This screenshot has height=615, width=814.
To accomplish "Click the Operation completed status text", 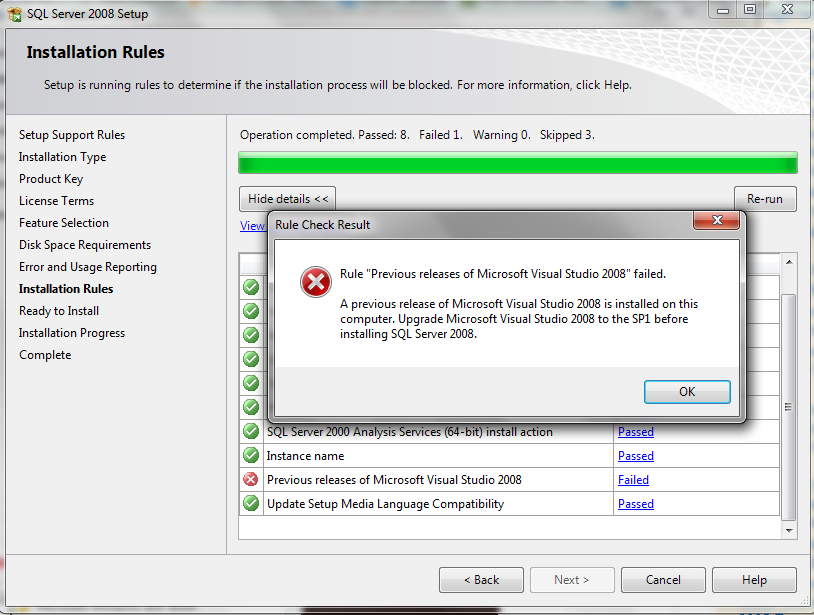I will 417,135.
